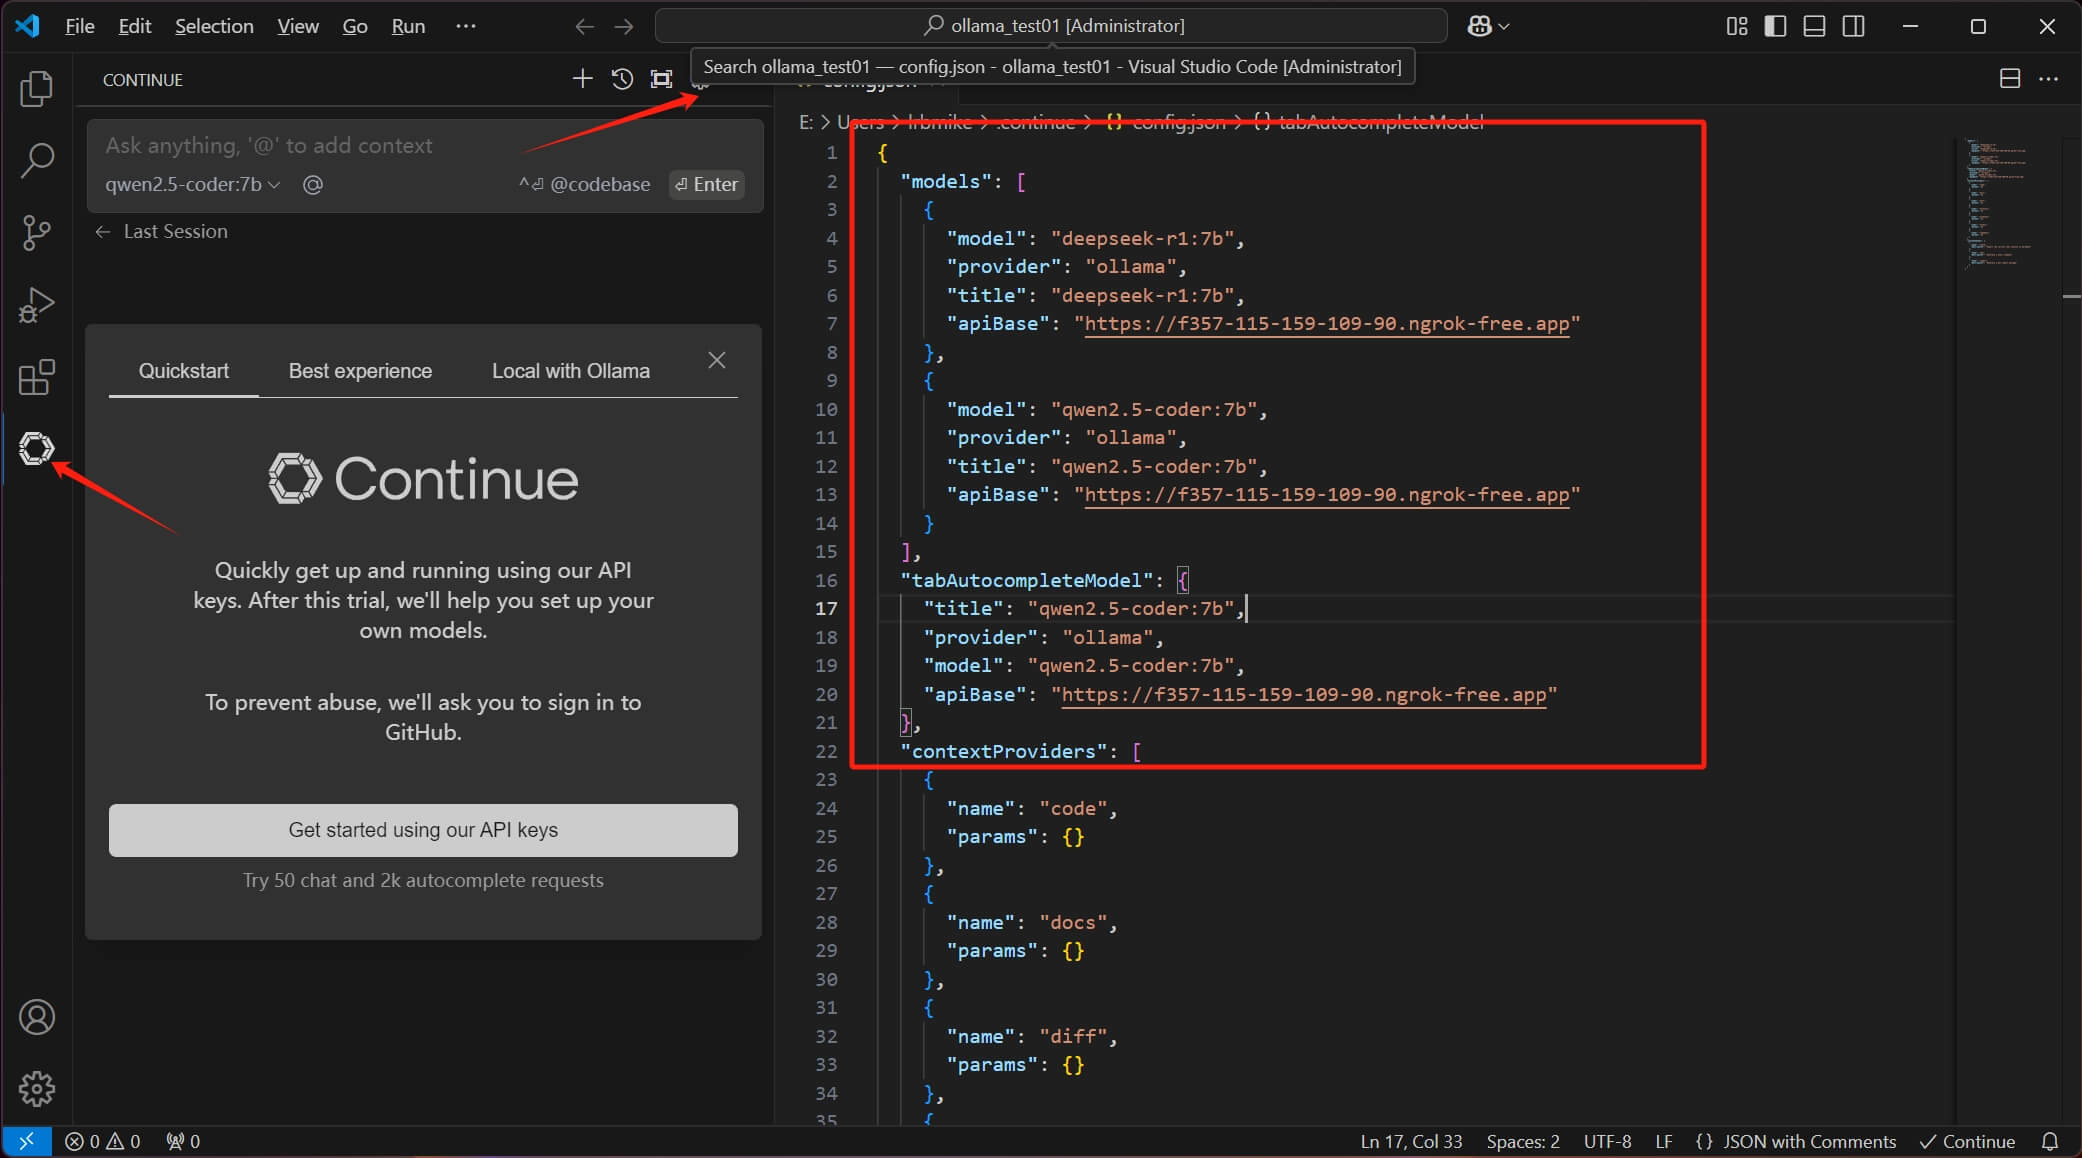Open the Copilot dropdown next to search bar

click(x=1487, y=26)
